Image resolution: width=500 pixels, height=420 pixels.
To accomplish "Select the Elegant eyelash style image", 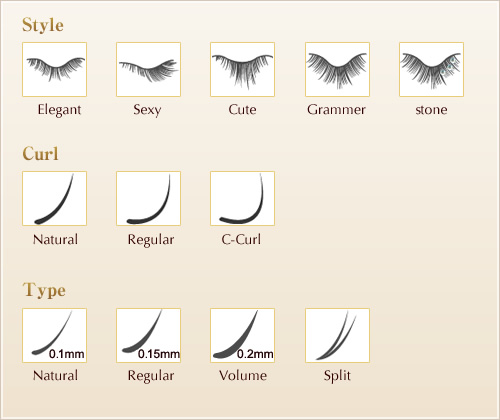I will click(x=54, y=69).
